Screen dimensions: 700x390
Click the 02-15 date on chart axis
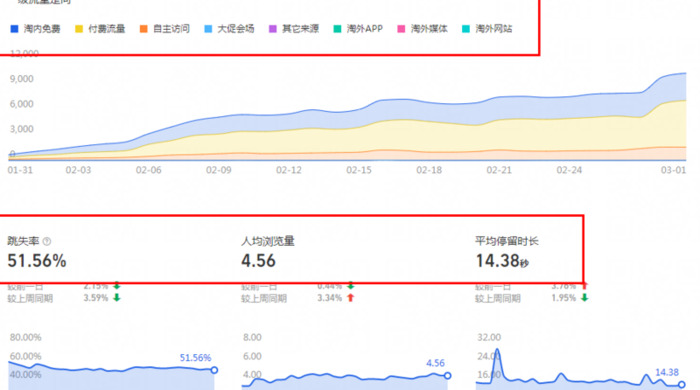(359, 170)
